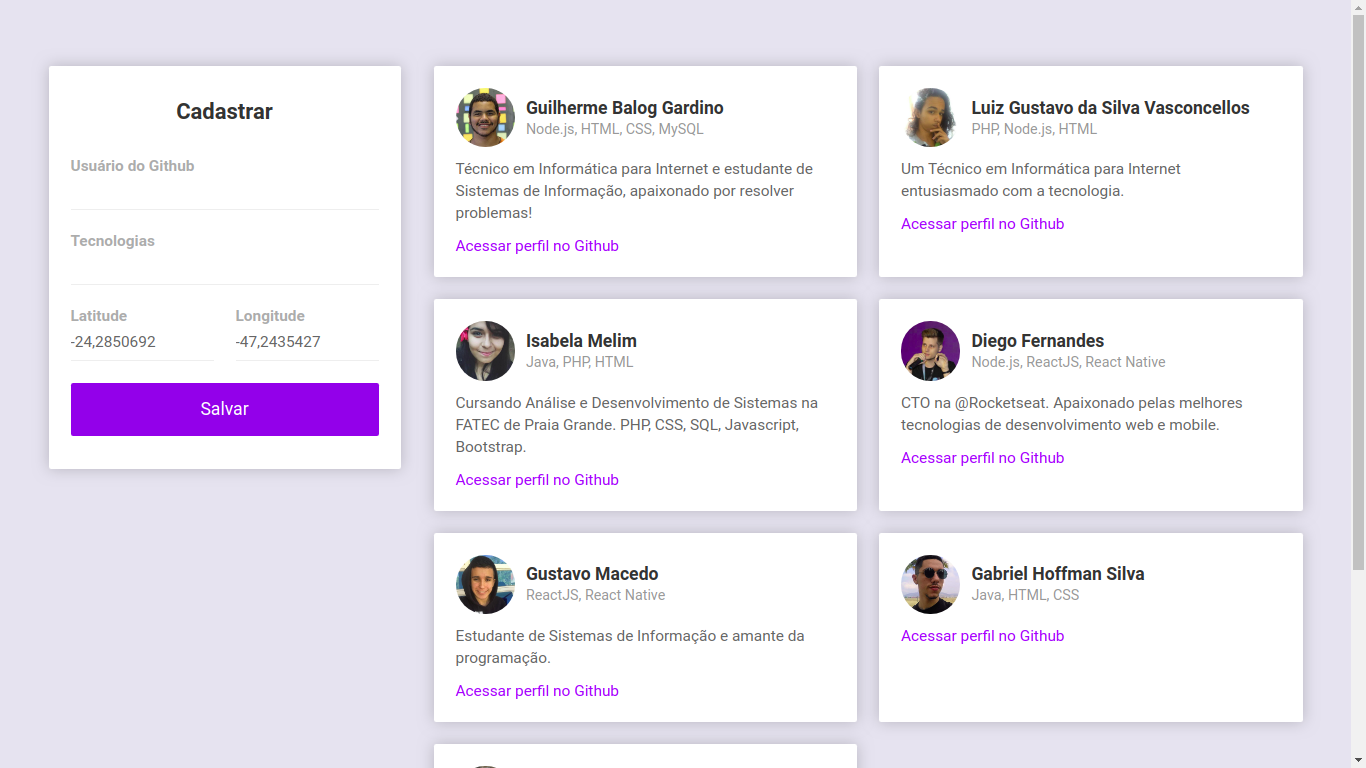
Task: Click the techs text Node.js, HTML, CSS, MySQL
Action: click(x=615, y=129)
